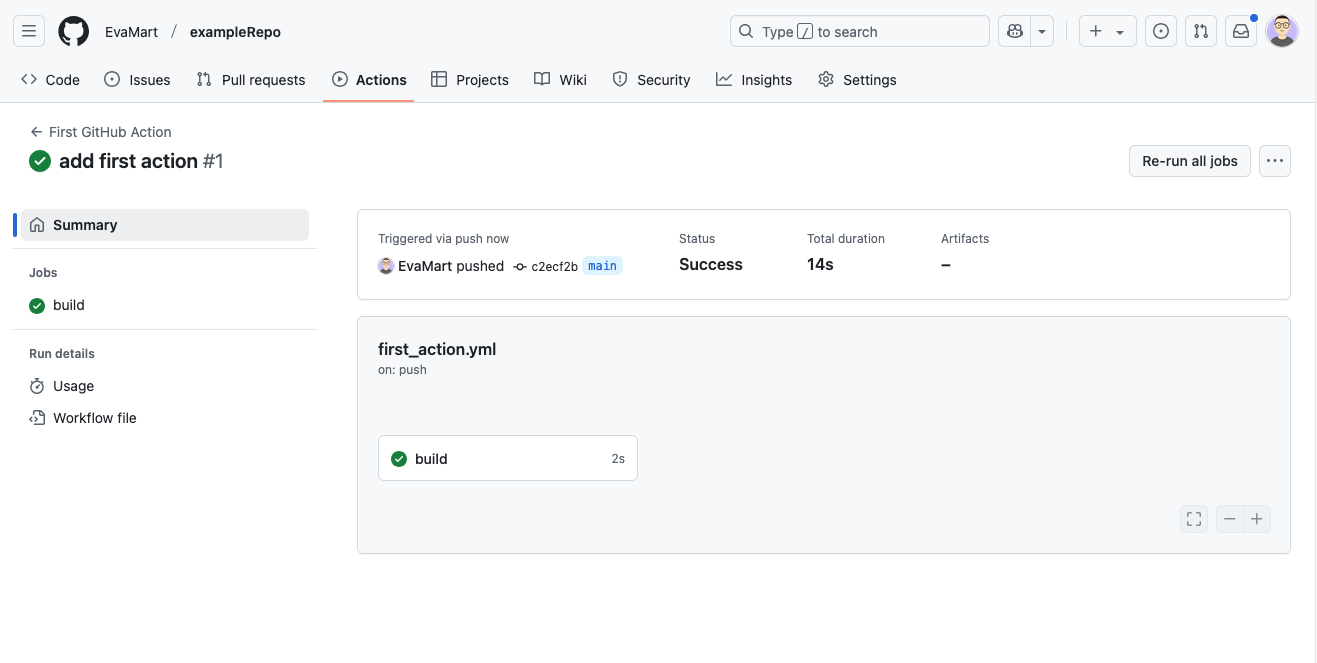
Task: Expand the workflow graph to fullscreen
Action: point(1193,518)
